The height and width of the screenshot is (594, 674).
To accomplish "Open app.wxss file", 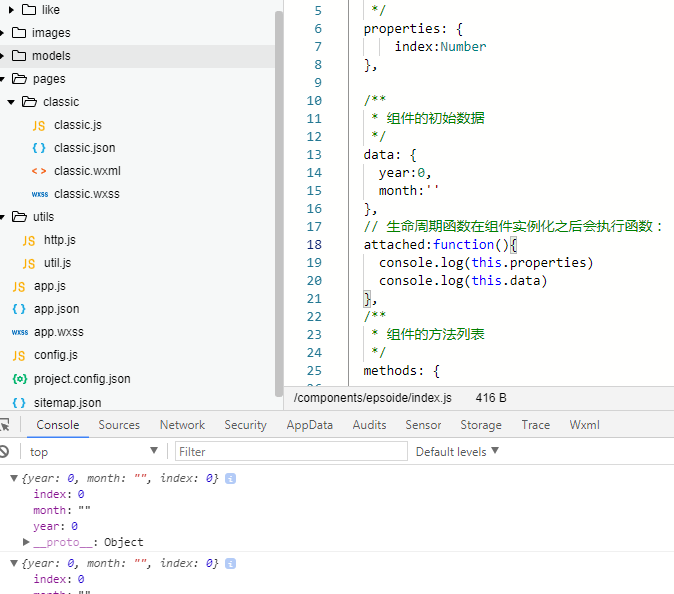I will 59,332.
